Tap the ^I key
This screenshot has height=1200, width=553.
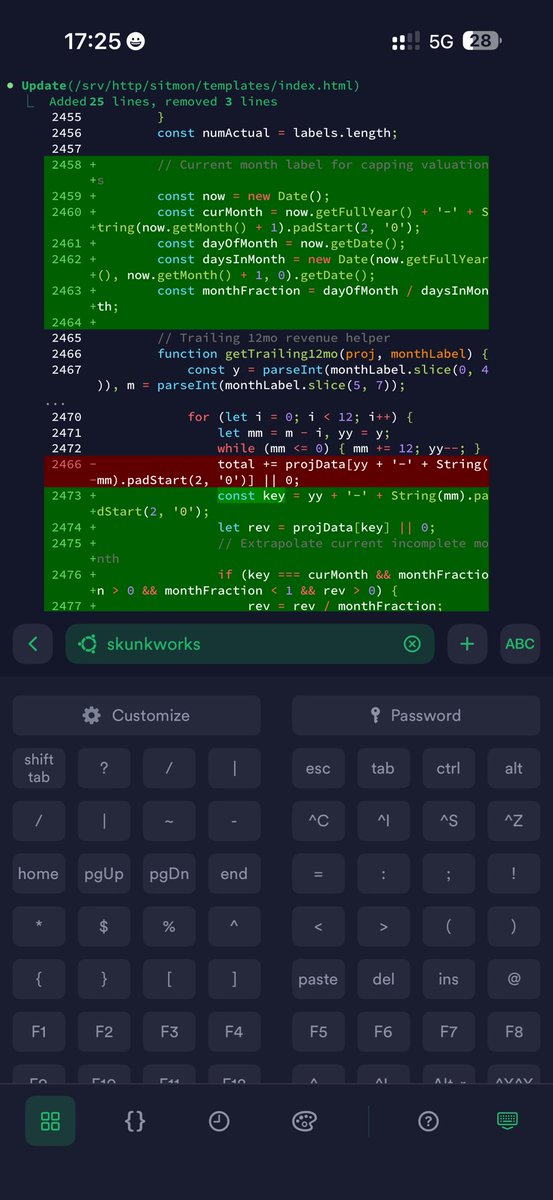point(383,821)
